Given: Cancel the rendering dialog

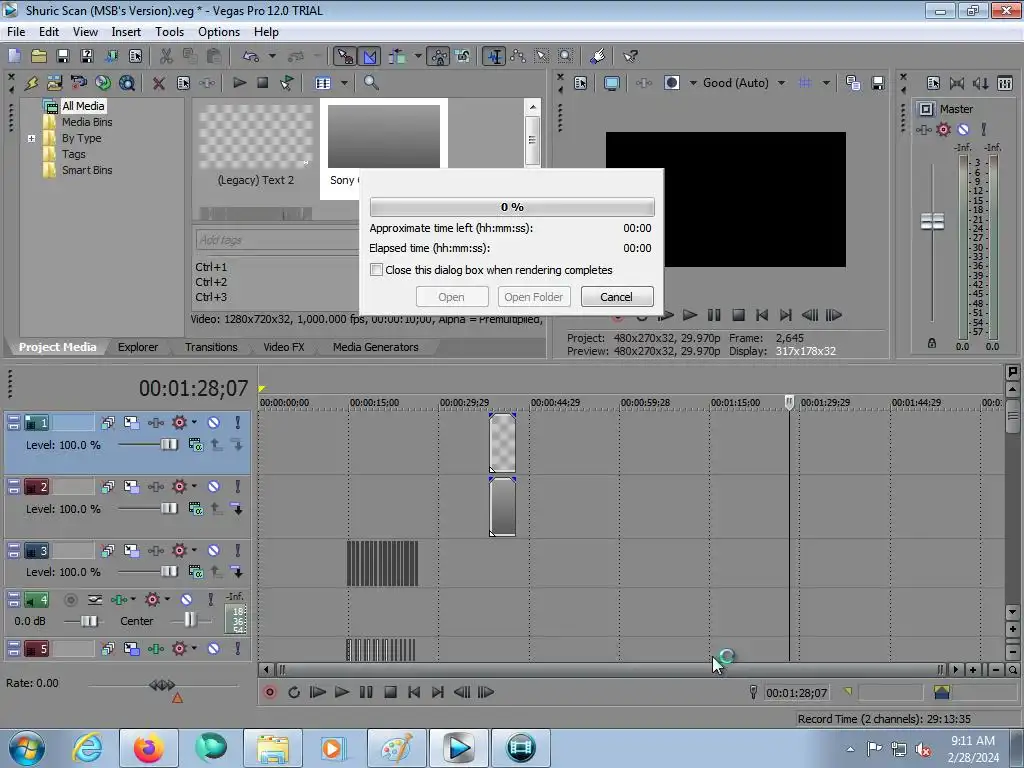Looking at the screenshot, I should (616, 296).
